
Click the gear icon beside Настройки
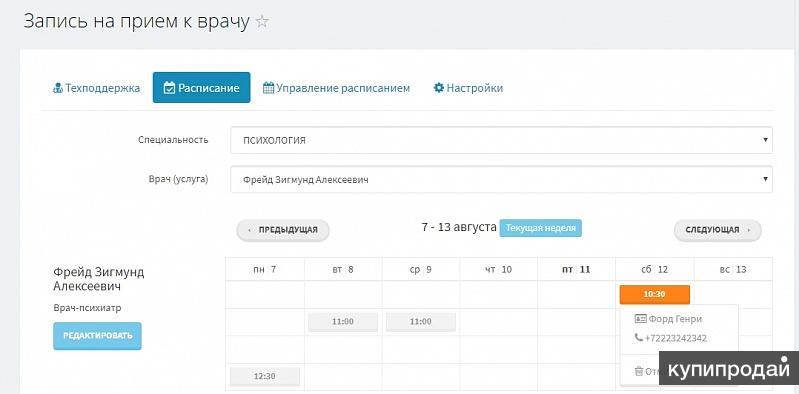(439, 88)
